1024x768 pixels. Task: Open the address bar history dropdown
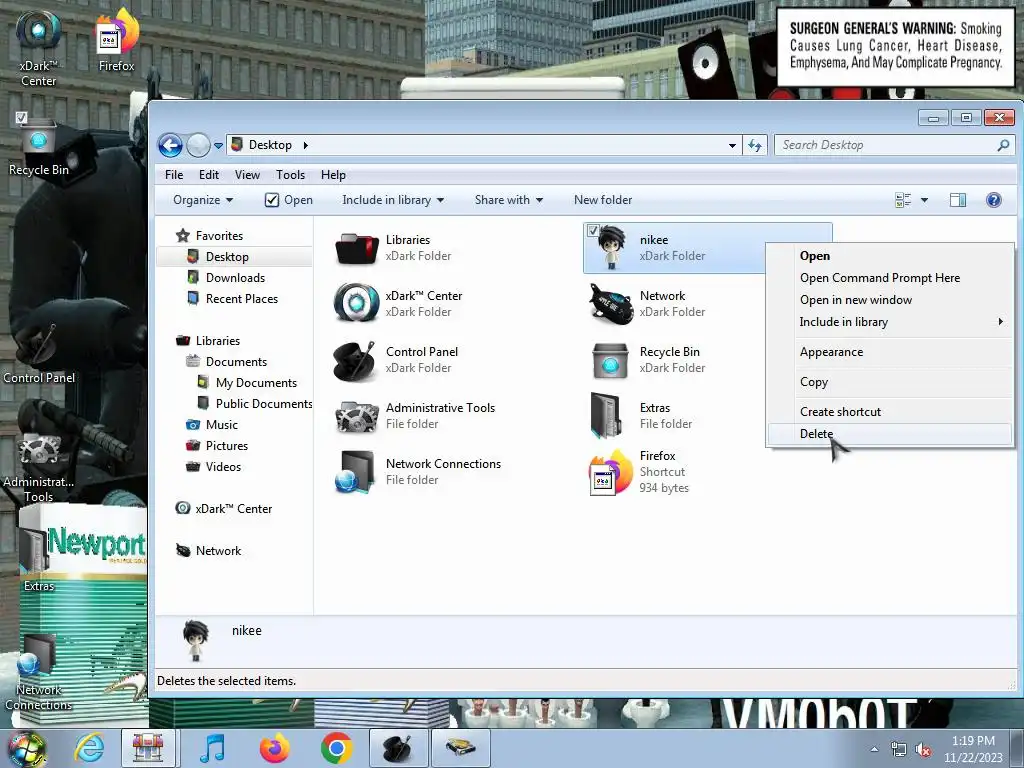click(x=732, y=146)
